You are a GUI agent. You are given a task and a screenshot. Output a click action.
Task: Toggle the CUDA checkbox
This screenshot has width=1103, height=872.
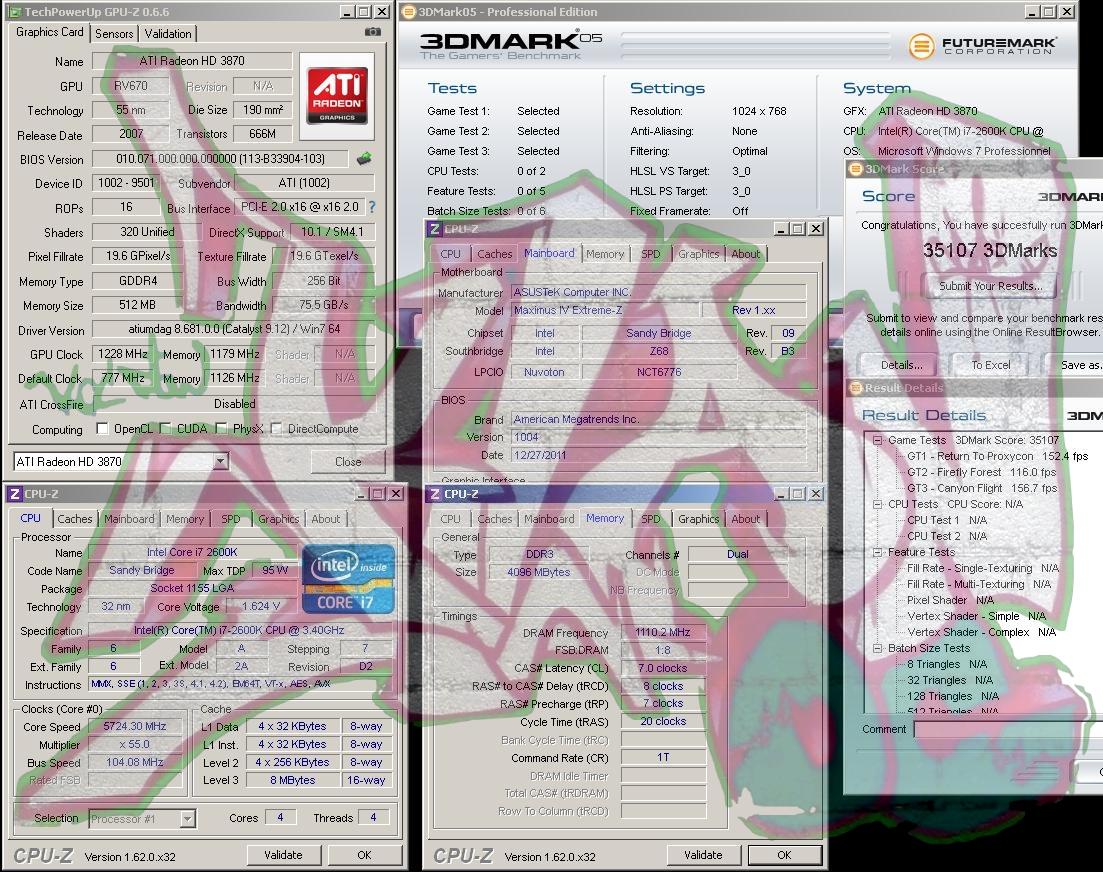pyautogui.click(x=165, y=428)
